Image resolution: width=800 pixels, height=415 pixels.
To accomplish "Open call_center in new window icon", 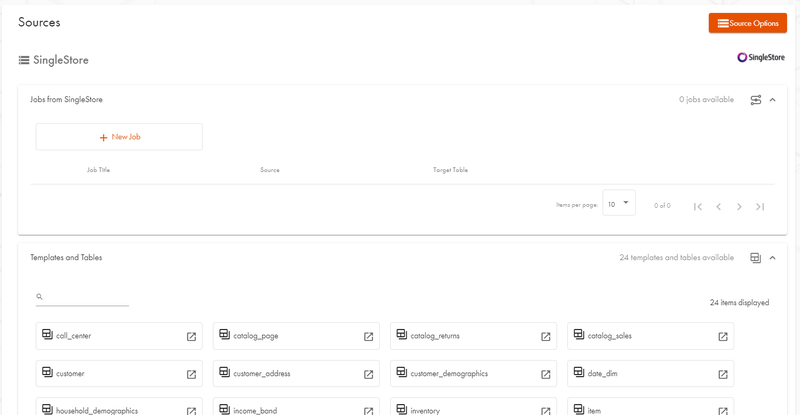I will point(191,336).
